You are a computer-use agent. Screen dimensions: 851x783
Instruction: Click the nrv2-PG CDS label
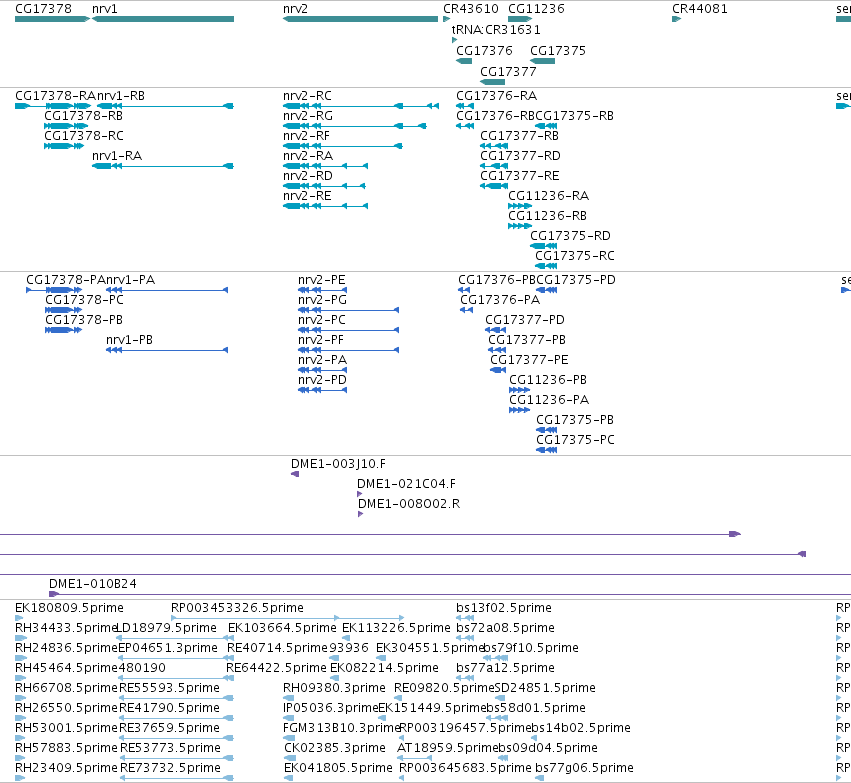[322, 300]
